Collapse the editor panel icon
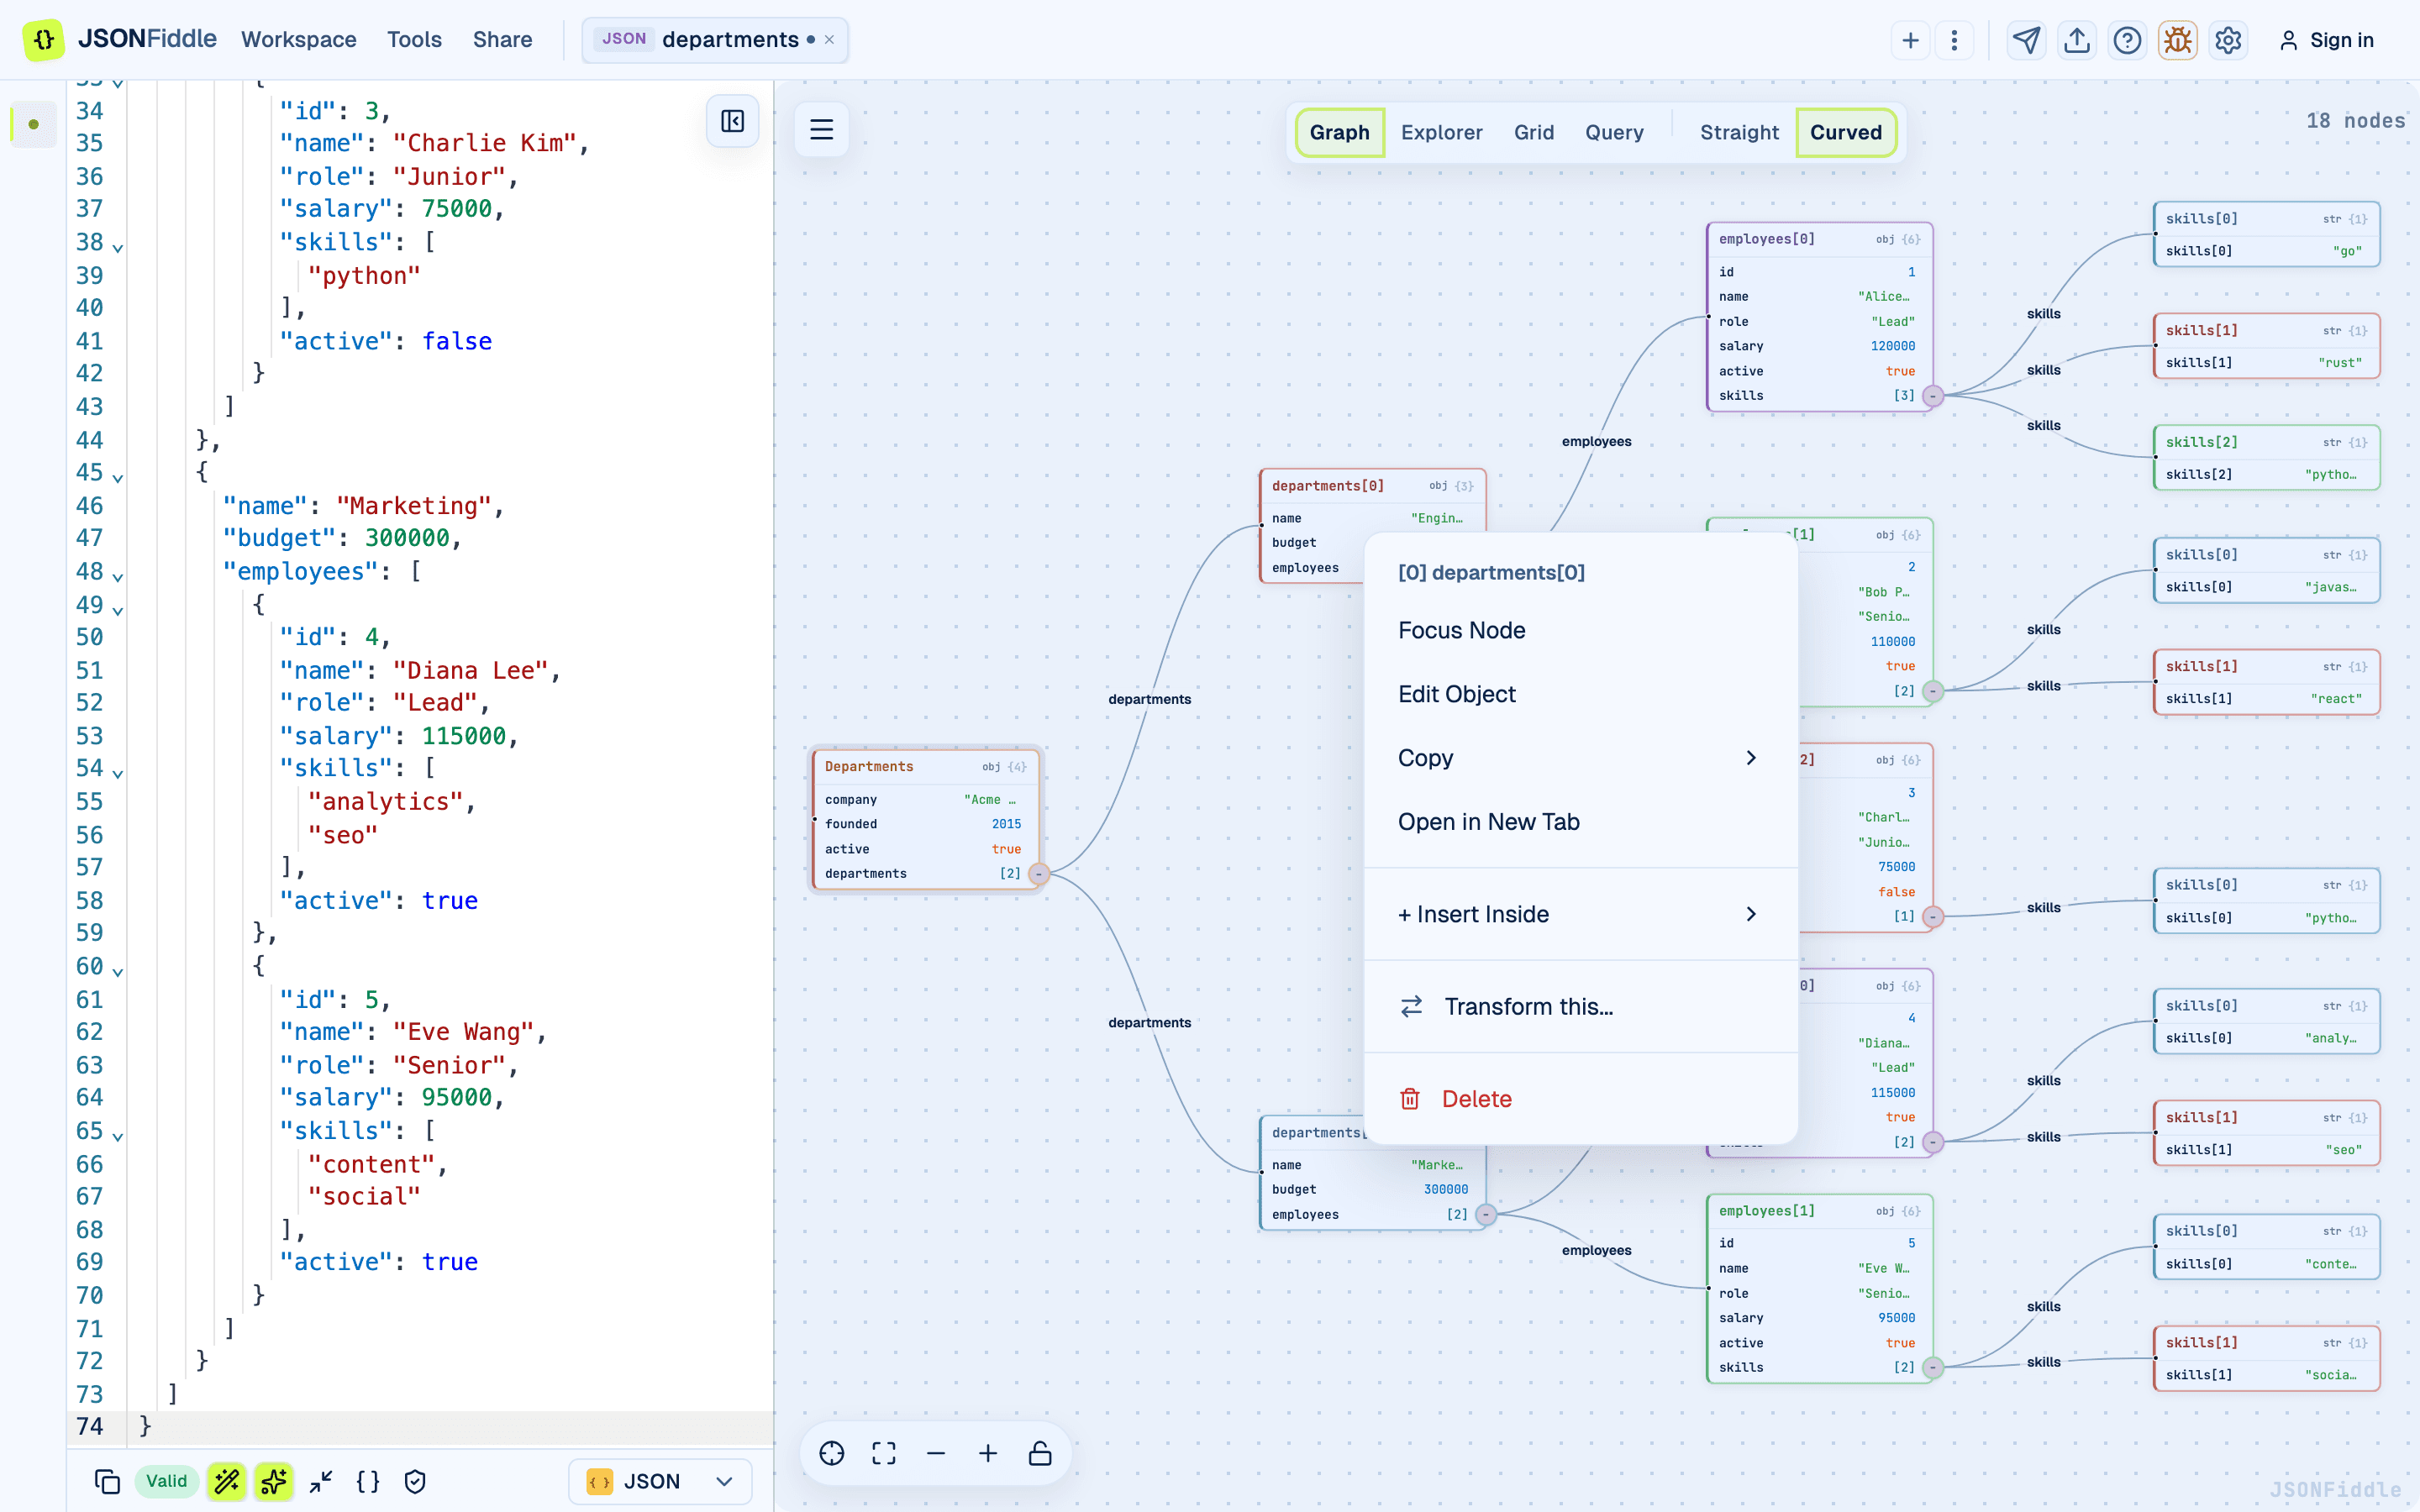Image resolution: width=2420 pixels, height=1512 pixels. click(732, 121)
